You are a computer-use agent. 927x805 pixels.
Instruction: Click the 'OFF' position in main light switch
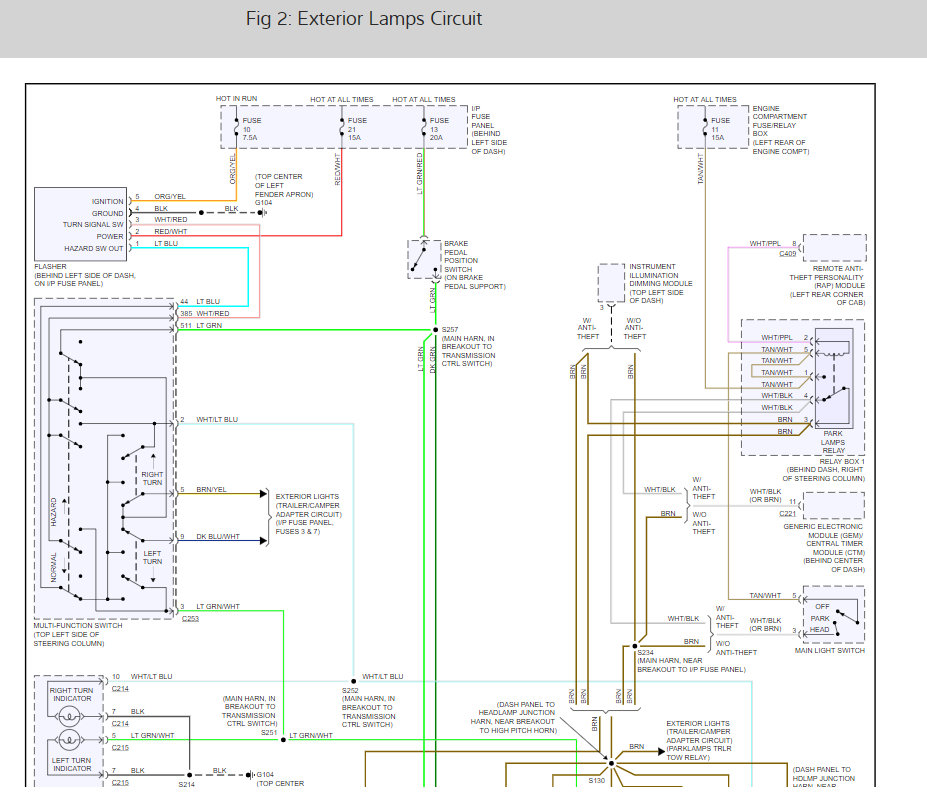pos(822,606)
